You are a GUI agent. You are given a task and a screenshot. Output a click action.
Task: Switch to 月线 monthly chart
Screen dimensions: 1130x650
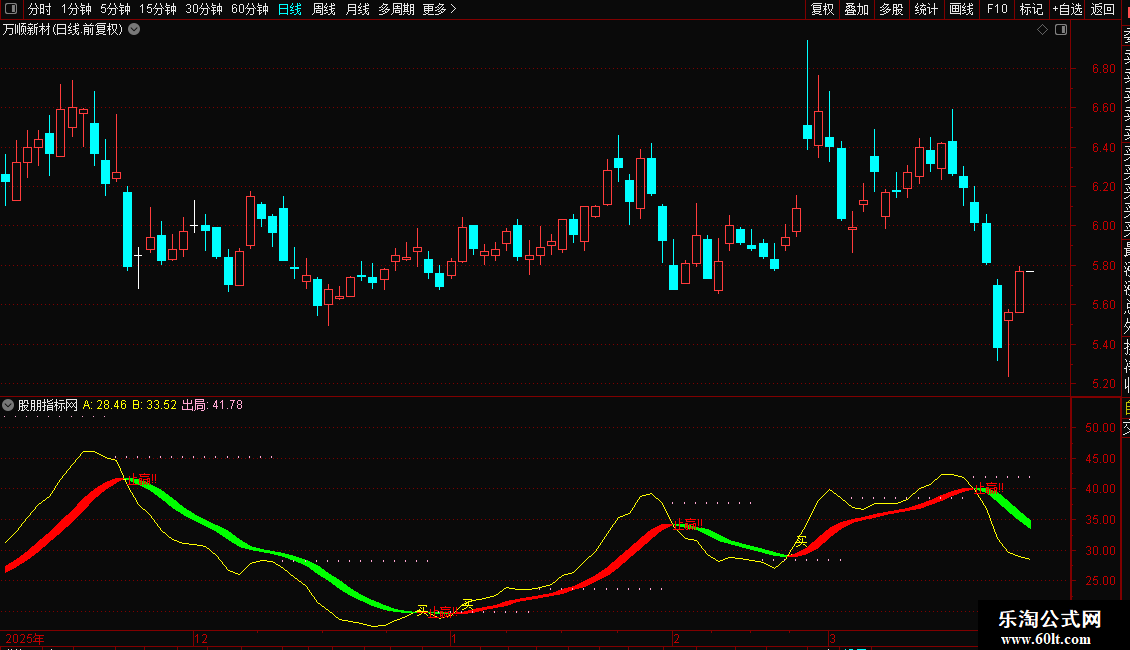(x=357, y=9)
